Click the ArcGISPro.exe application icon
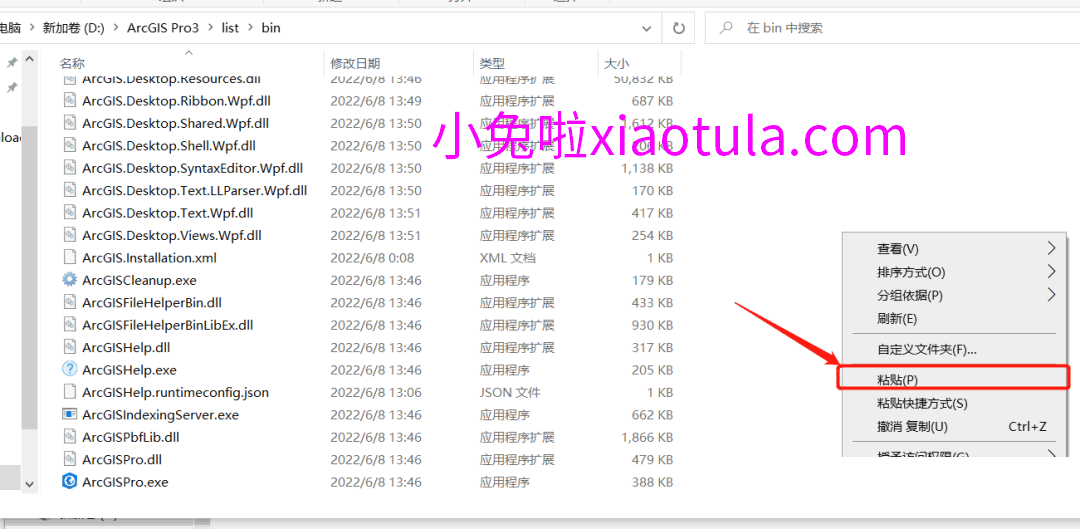This screenshot has height=529, width=1080. (69, 482)
